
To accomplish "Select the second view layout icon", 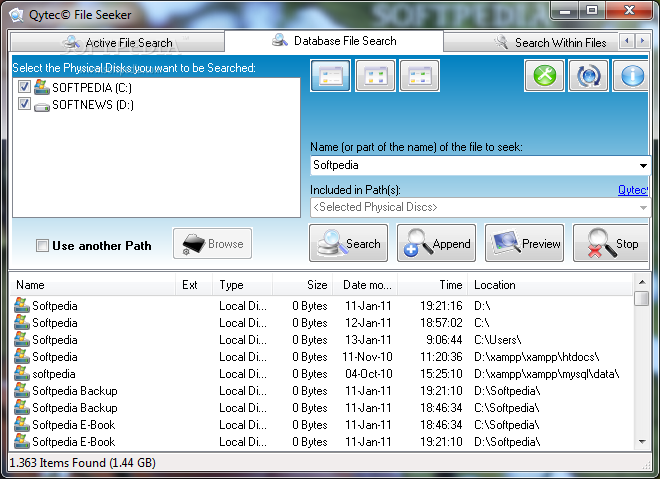I will (x=375, y=76).
